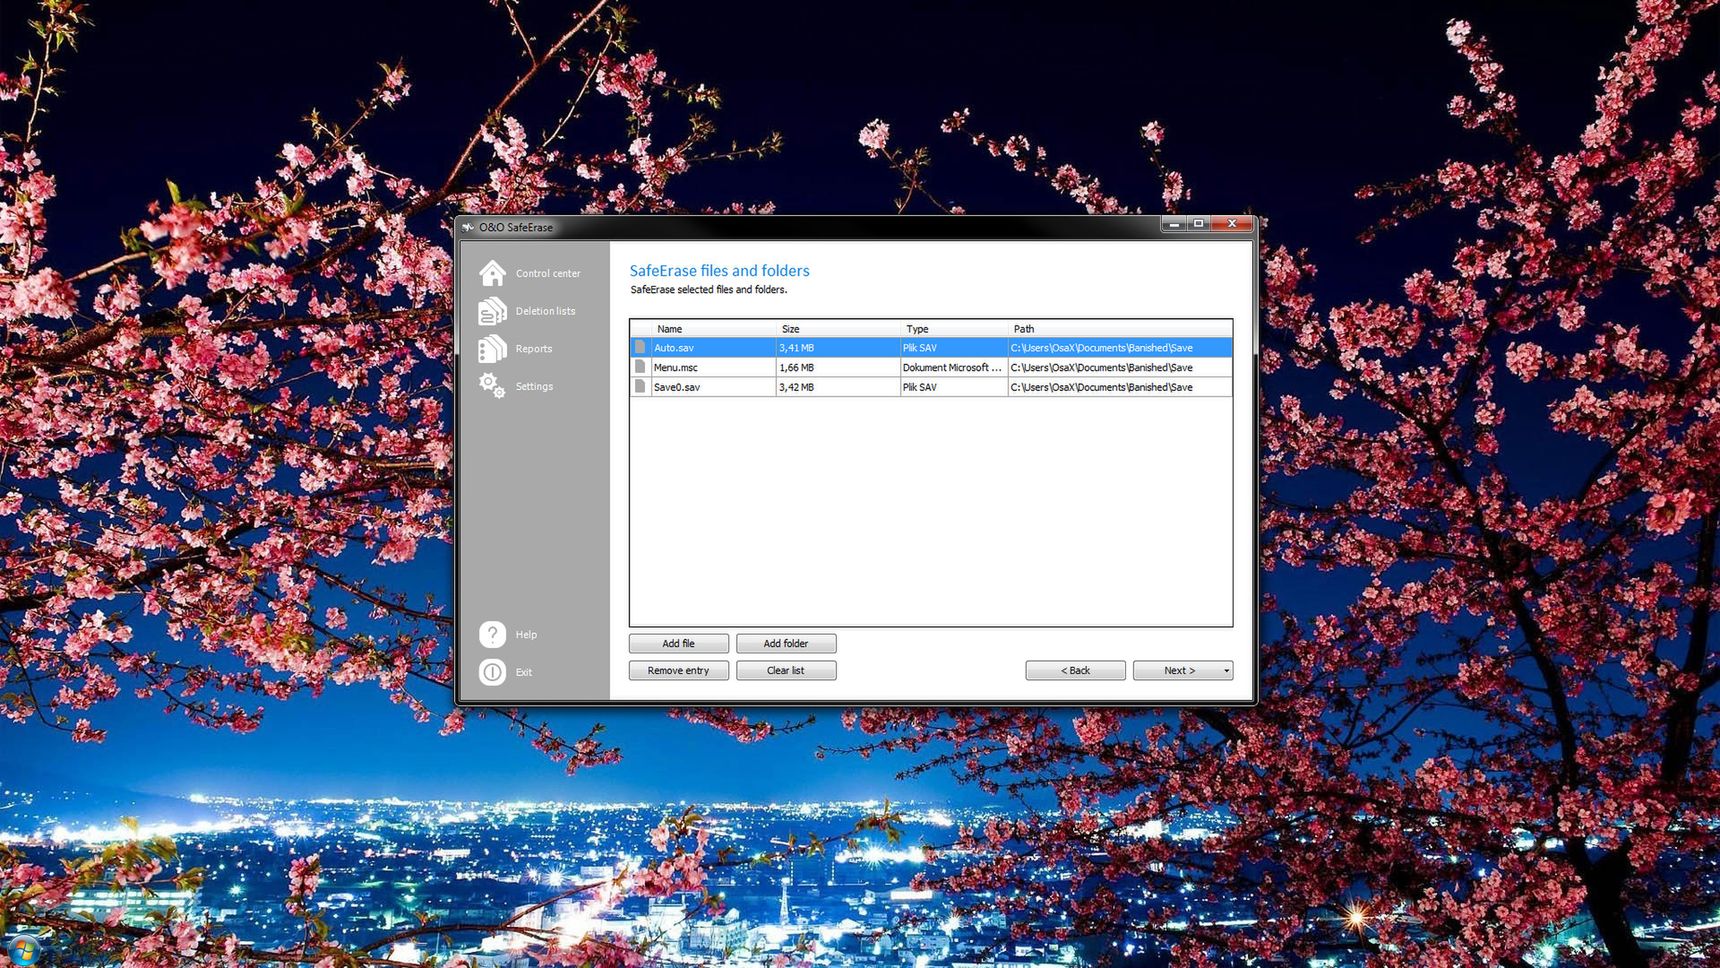
Task: Select the Menu.msc file name
Action: (x=676, y=368)
